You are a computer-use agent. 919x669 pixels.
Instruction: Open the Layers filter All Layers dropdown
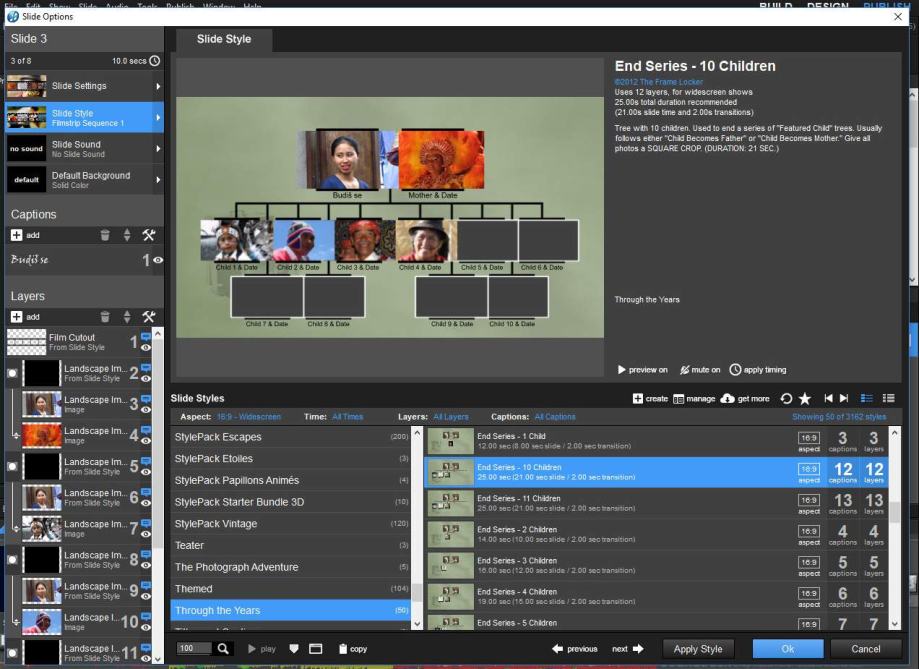click(450, 417)
